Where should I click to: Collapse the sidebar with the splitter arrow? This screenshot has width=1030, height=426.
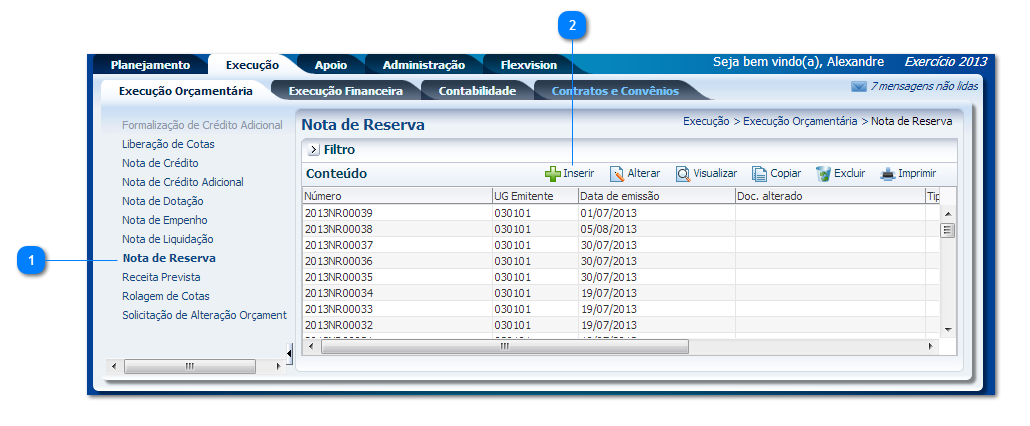pos(290,353)
